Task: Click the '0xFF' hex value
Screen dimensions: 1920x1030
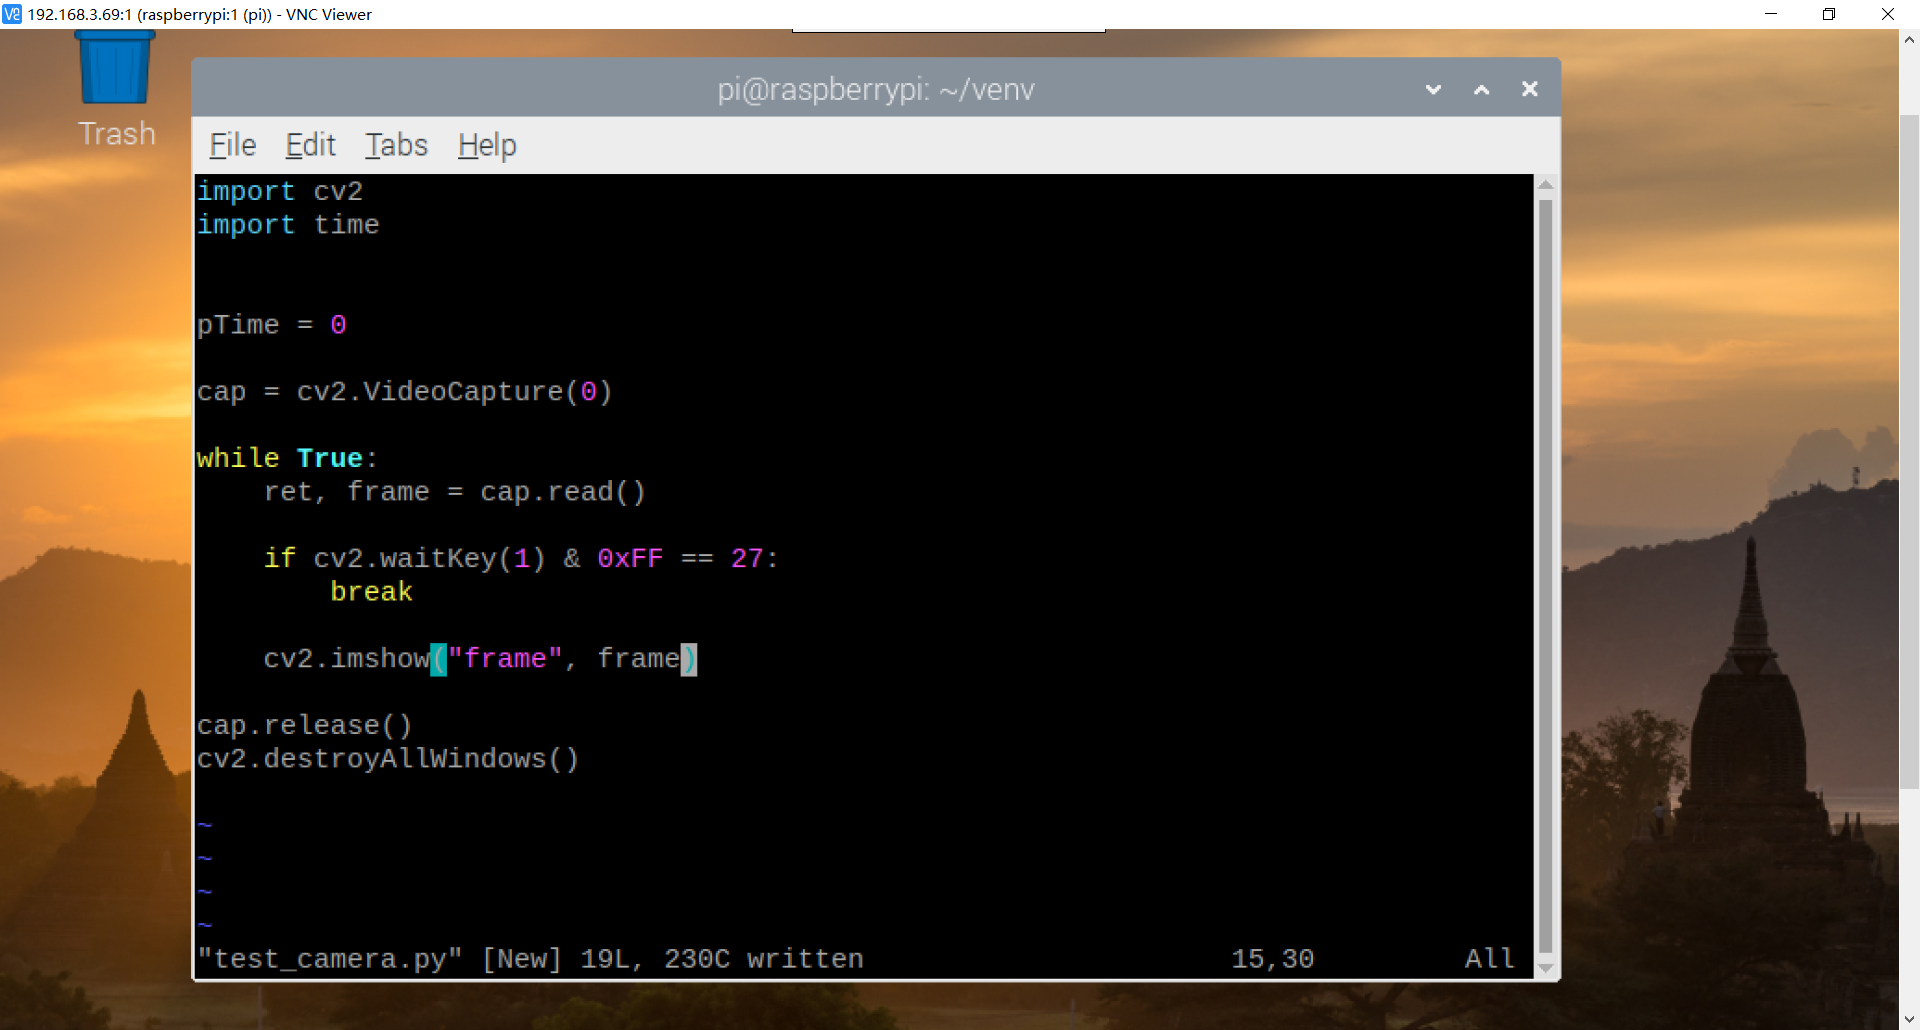Action: [x=630, y=559]
